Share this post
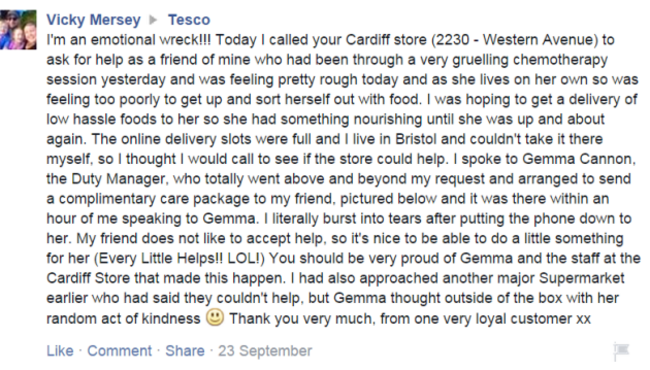650x370 pixels. click(185, 351)
